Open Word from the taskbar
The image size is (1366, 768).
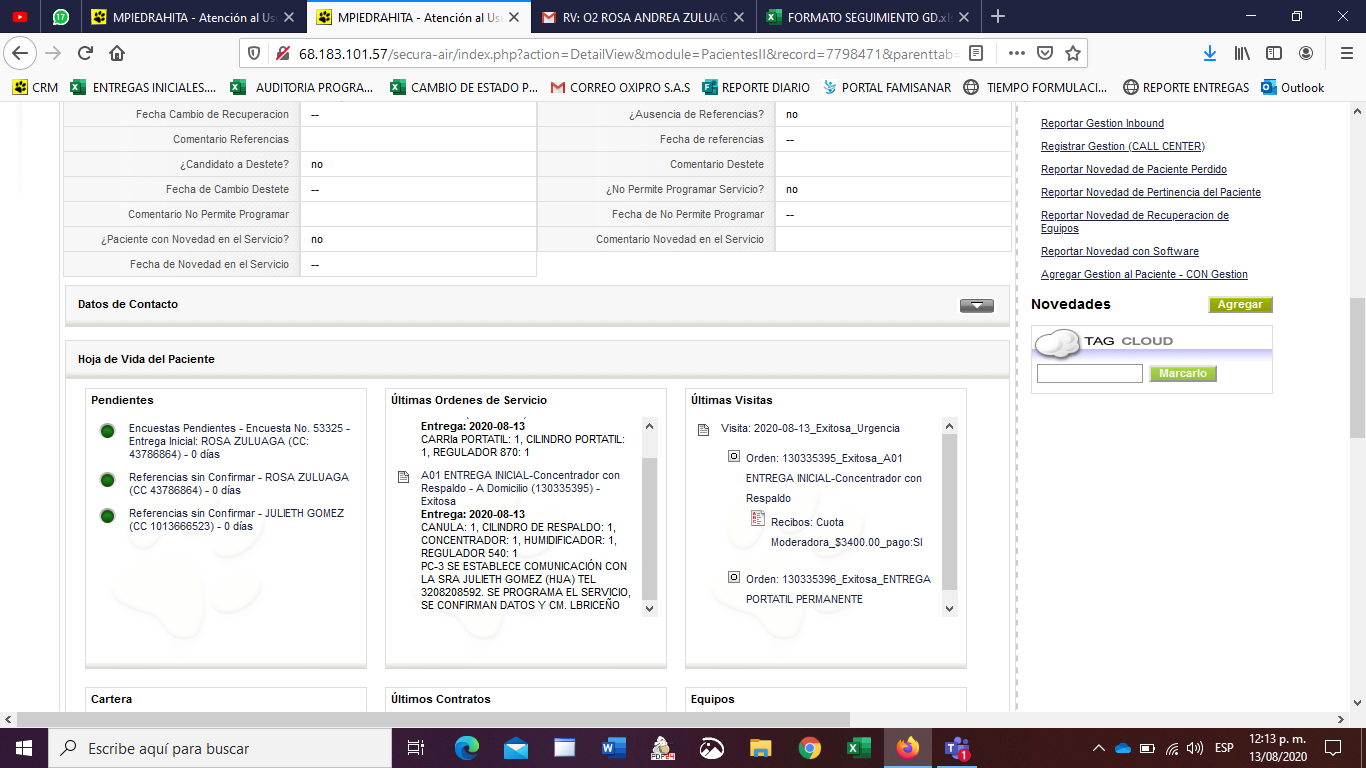click(613, 748)
